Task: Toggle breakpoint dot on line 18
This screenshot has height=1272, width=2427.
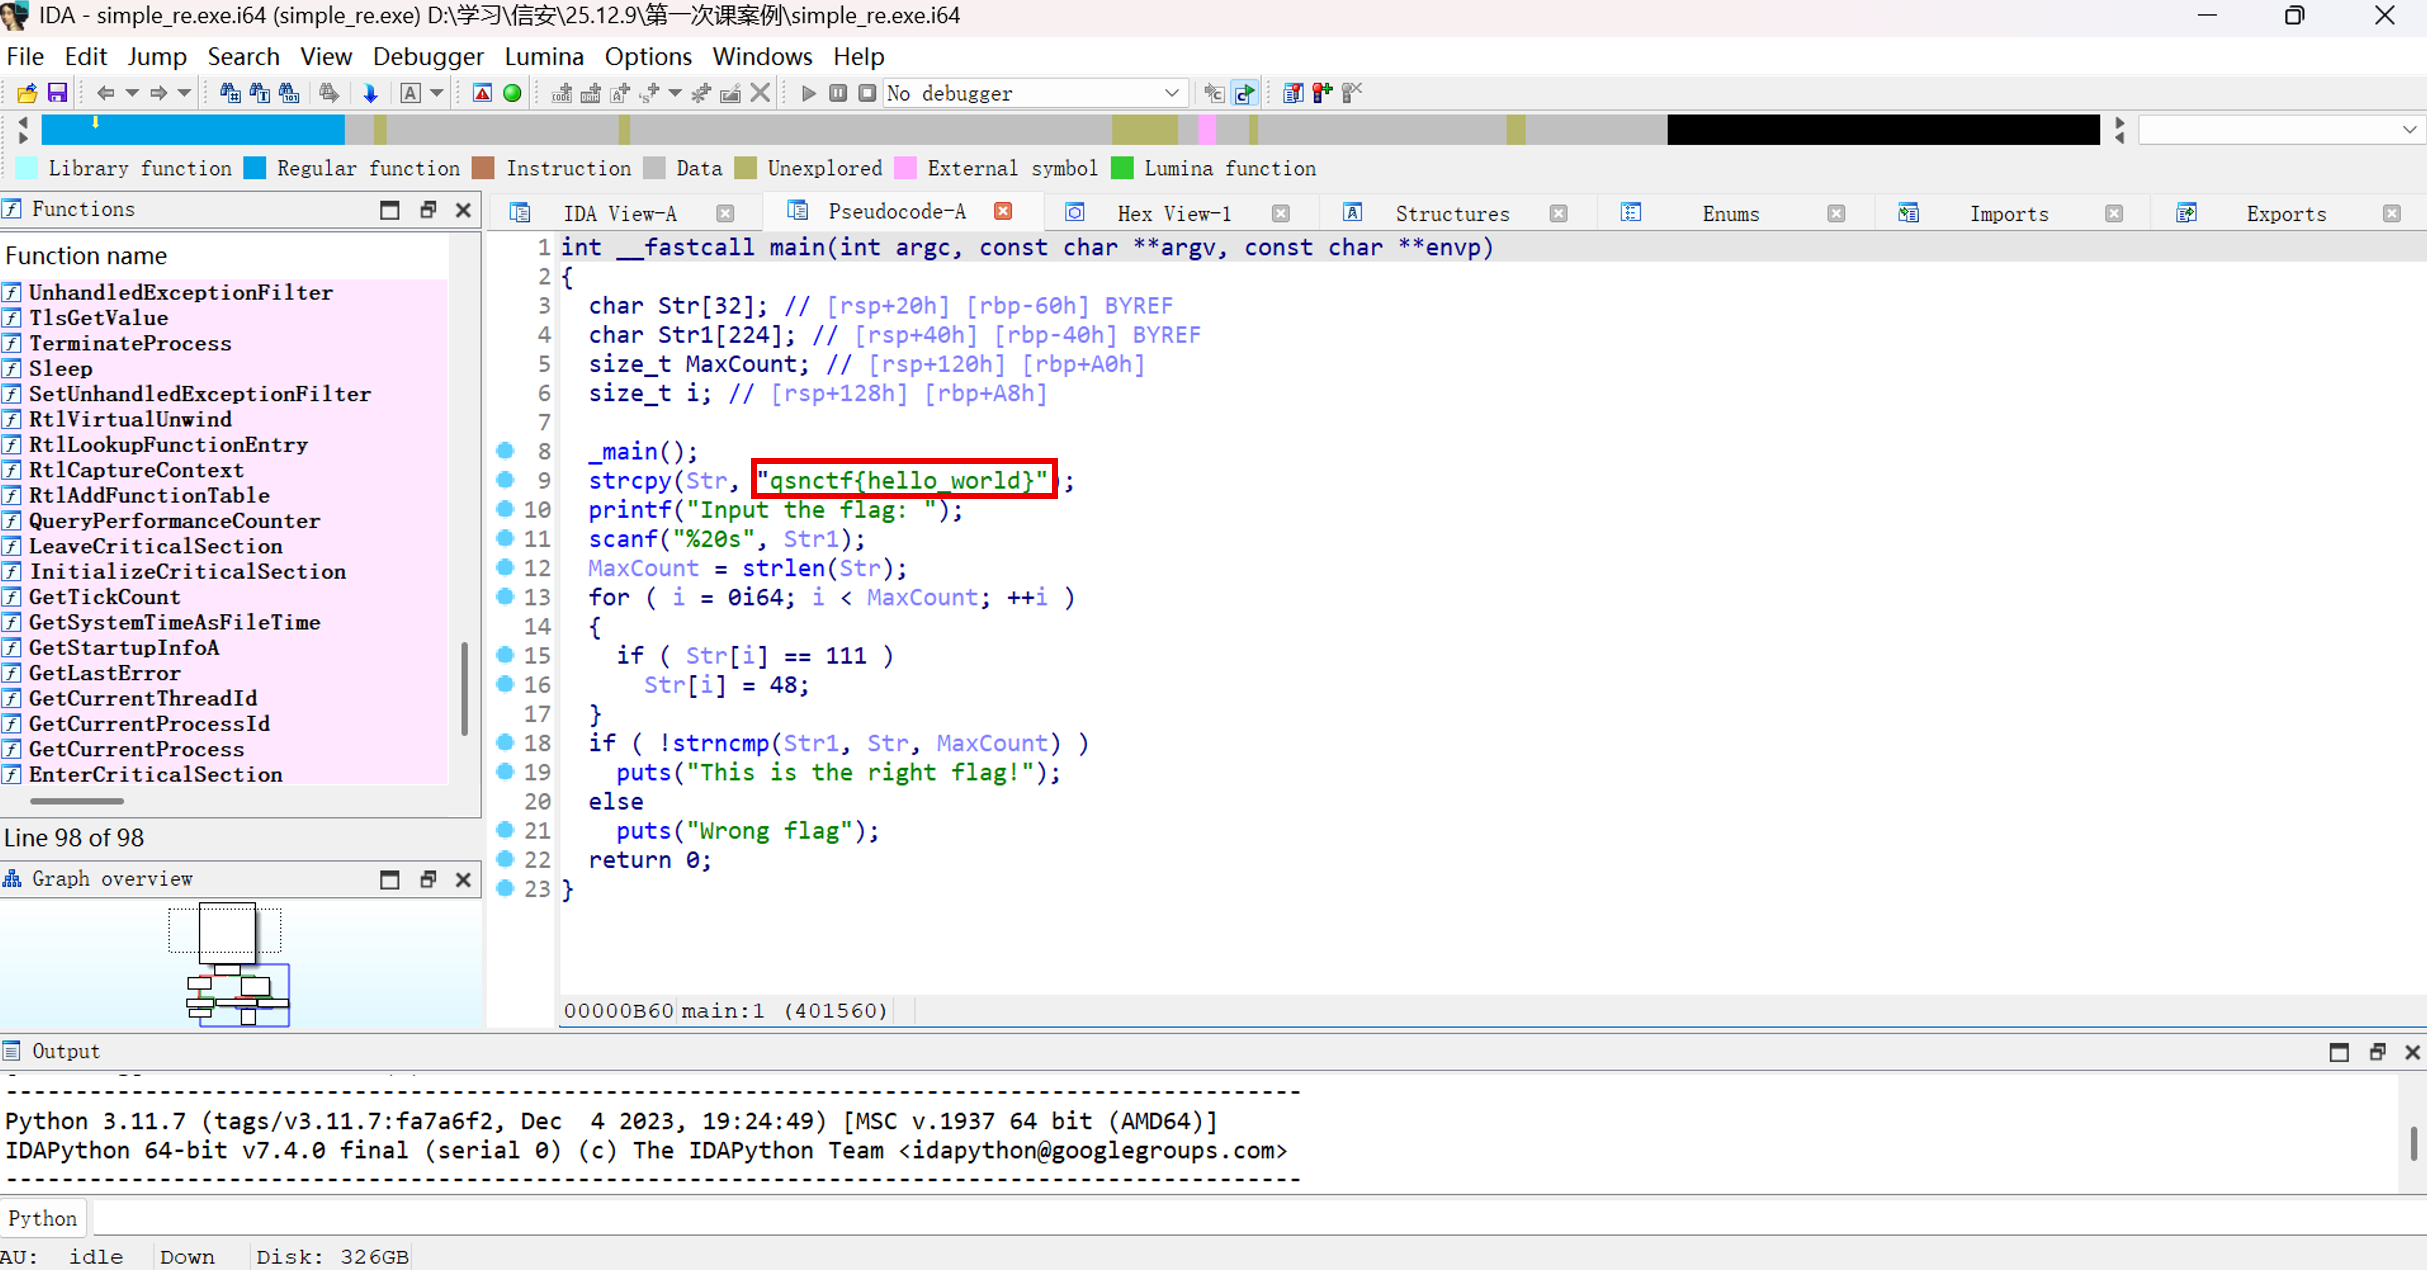Action: tap(505, 742)
